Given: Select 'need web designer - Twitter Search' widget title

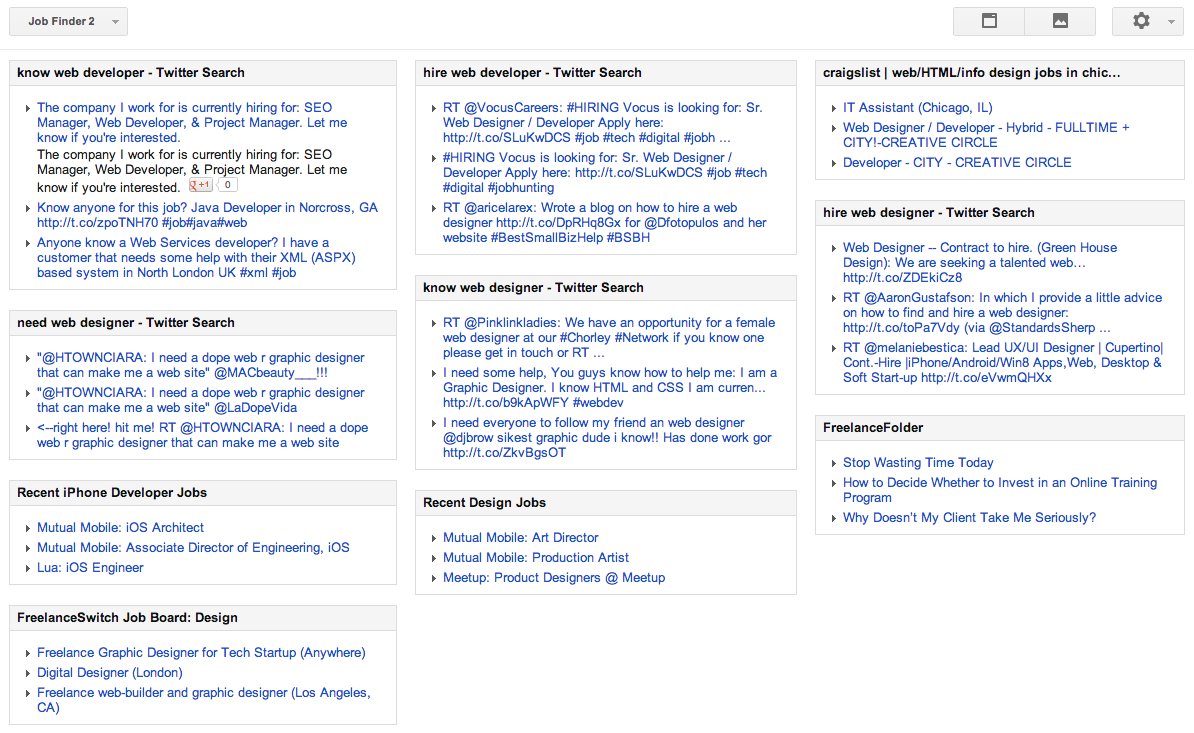Looking at the screenshot, I should pos(126,322).
